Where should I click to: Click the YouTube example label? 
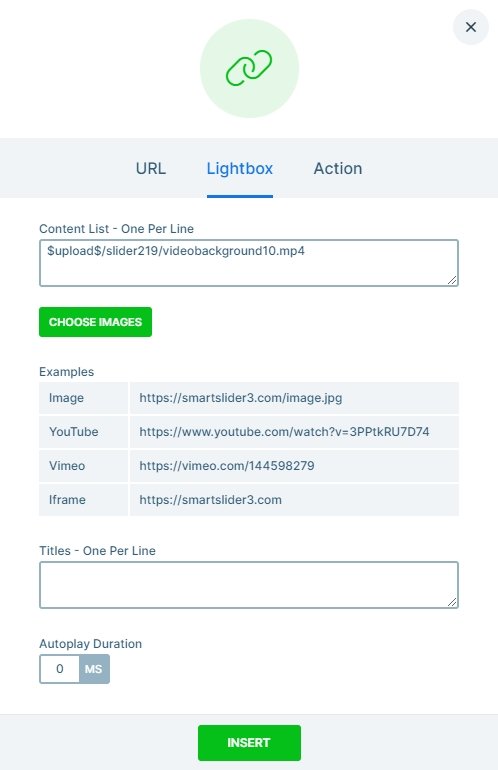click(x=74, y=432)
